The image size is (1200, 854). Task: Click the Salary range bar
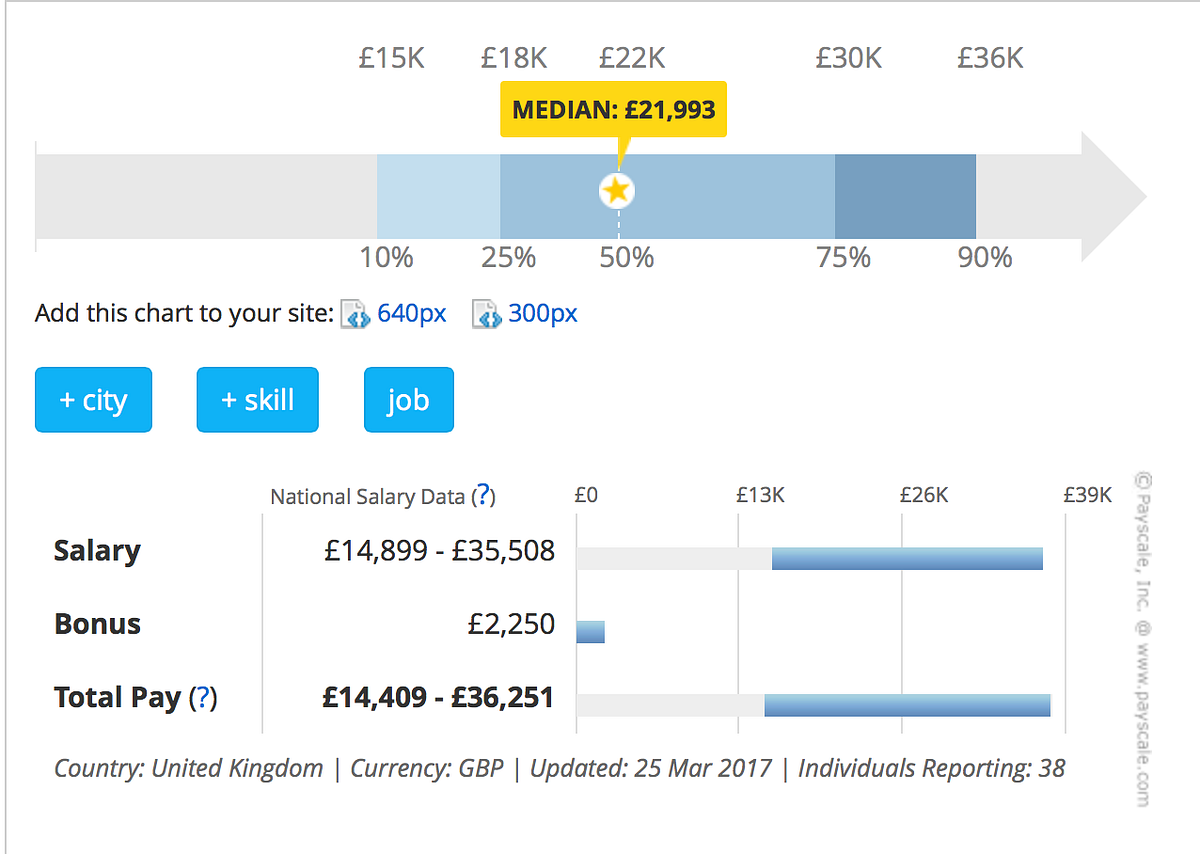(907, 559)
